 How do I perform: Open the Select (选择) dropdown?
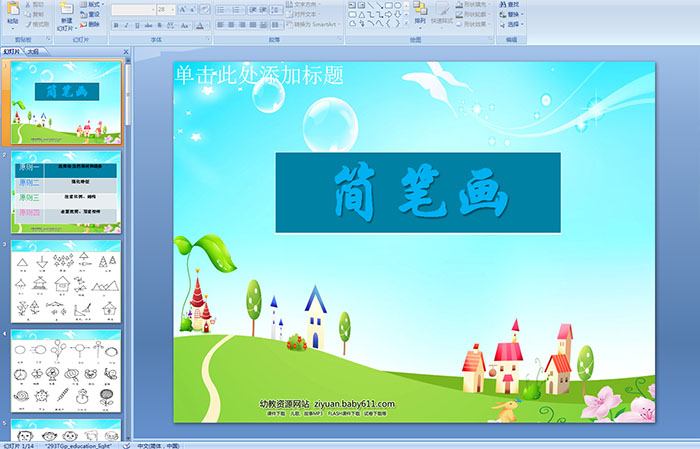tap(512, 24)
